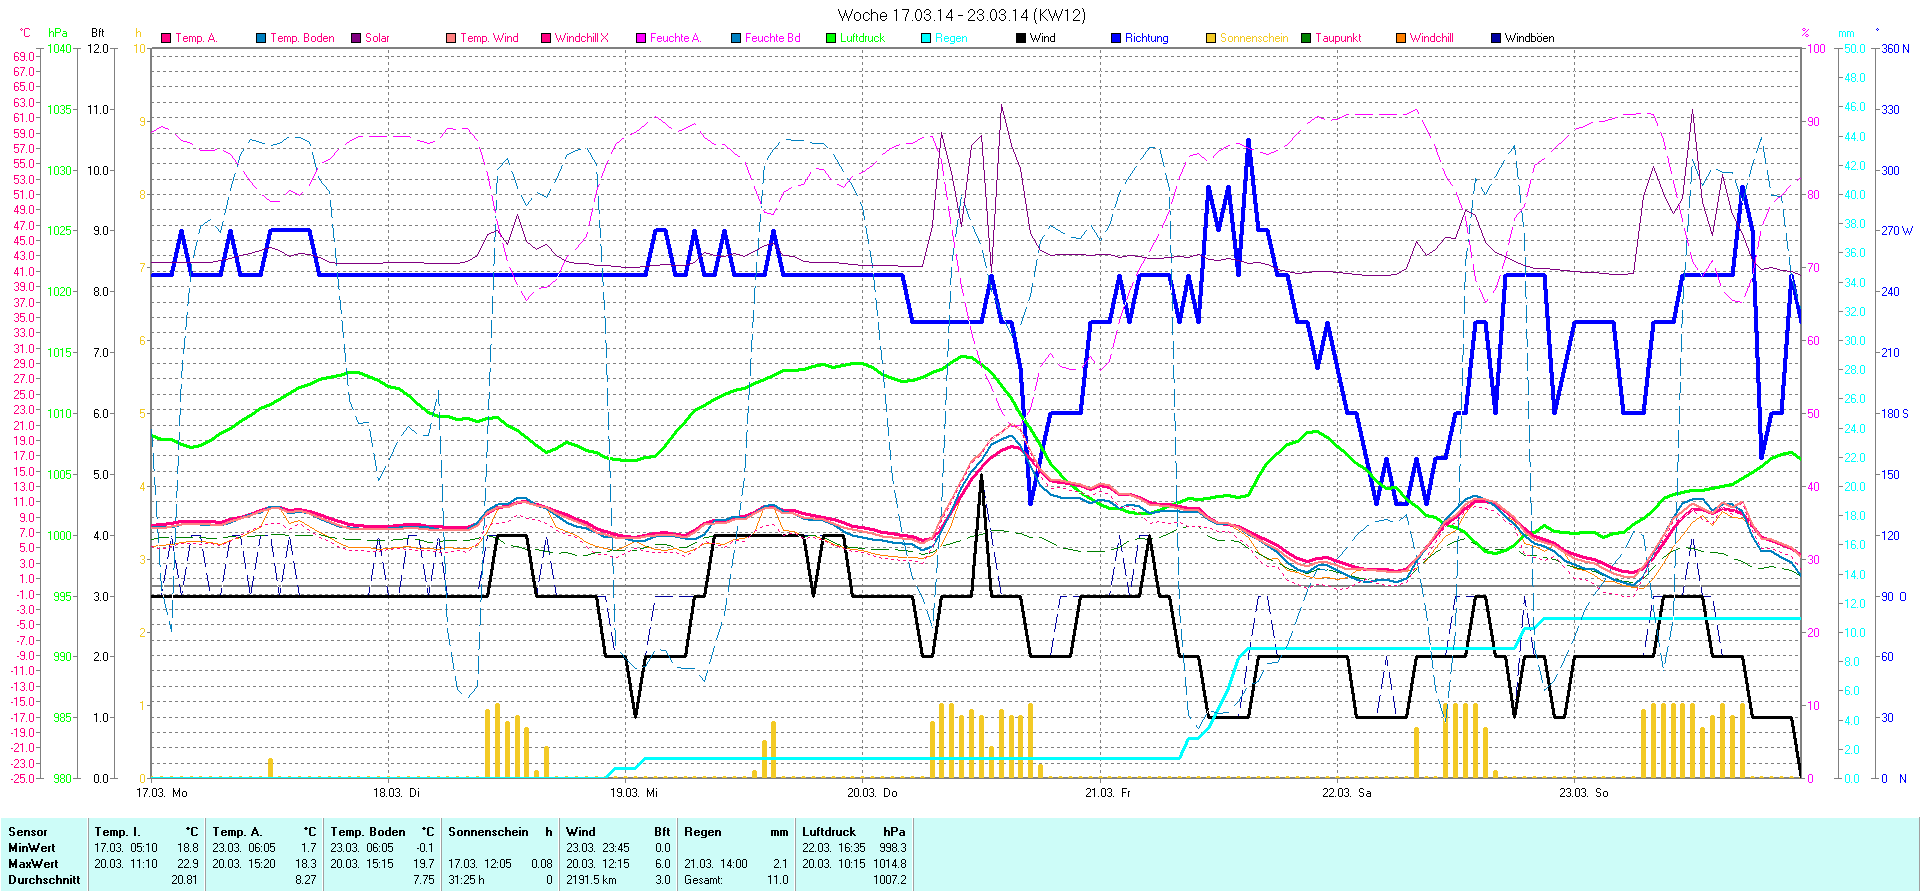Select the Feuchte A. legend label

(x=675, y=38)
